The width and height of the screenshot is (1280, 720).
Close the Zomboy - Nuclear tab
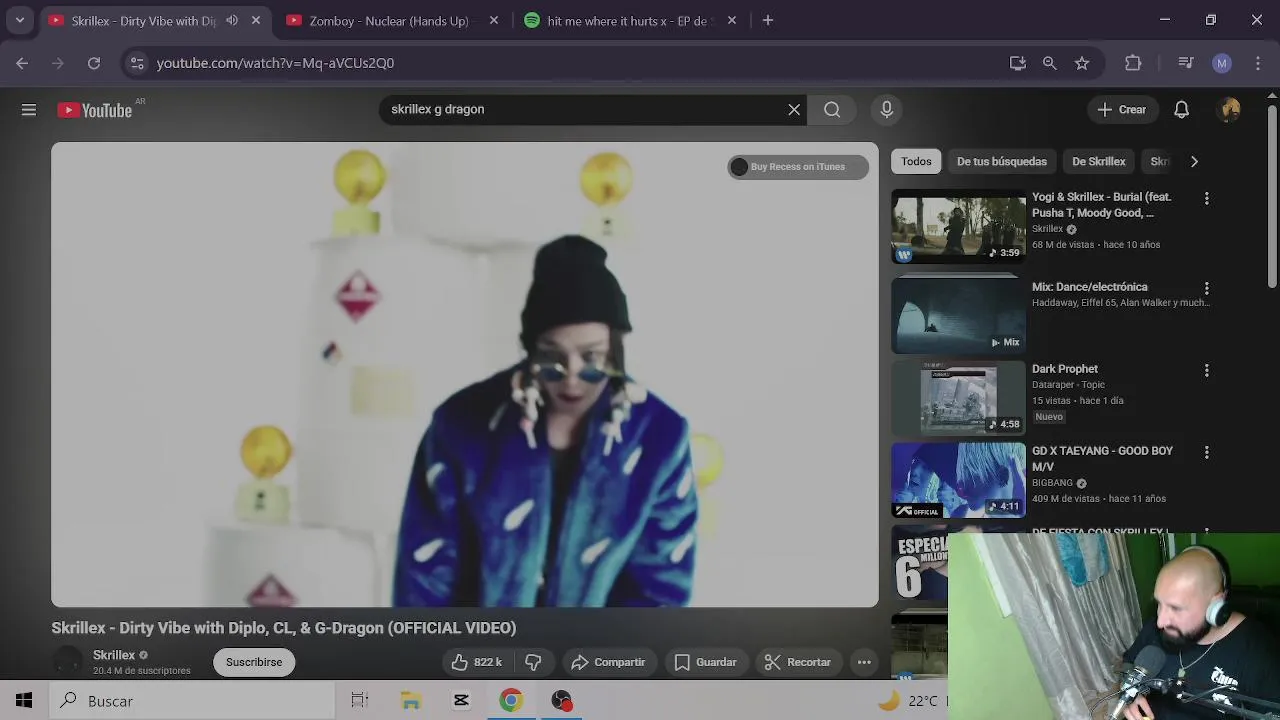pos(493,20)
